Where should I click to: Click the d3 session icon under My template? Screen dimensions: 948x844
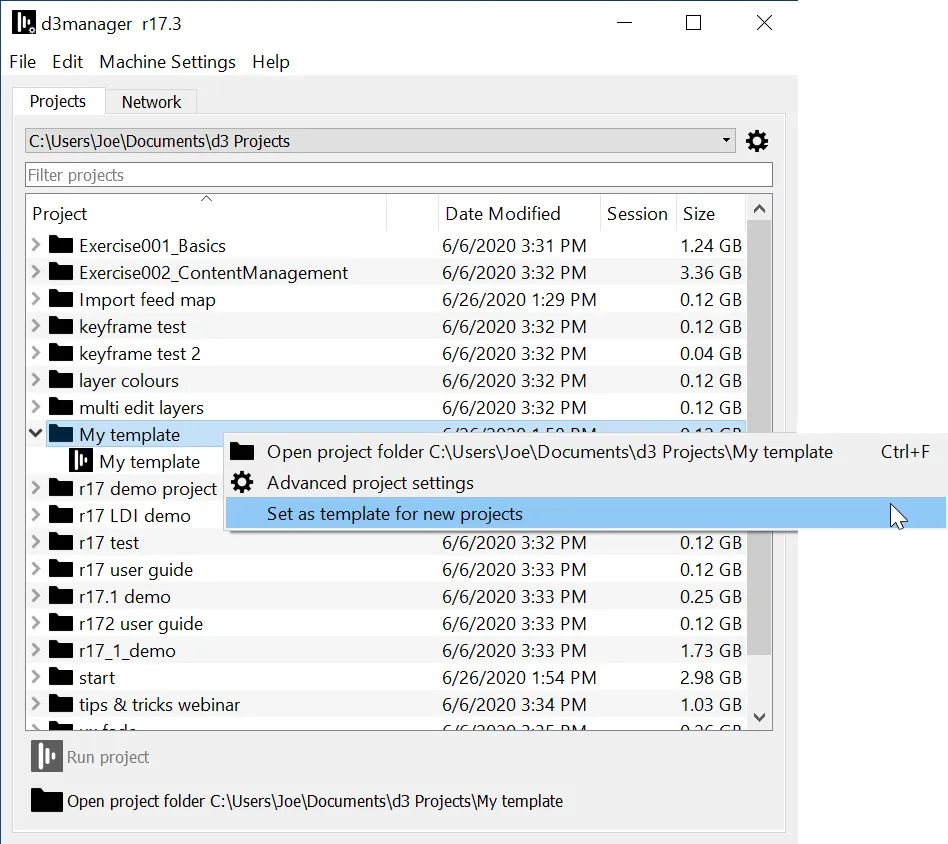82,461
